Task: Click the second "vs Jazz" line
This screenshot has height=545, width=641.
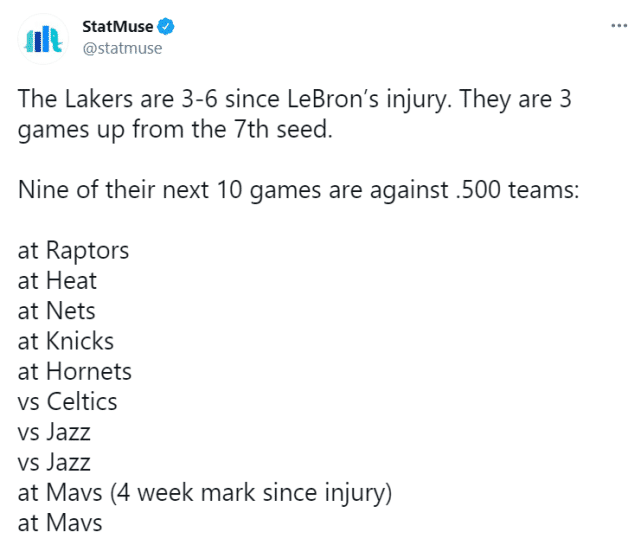Action: [54, 462]
